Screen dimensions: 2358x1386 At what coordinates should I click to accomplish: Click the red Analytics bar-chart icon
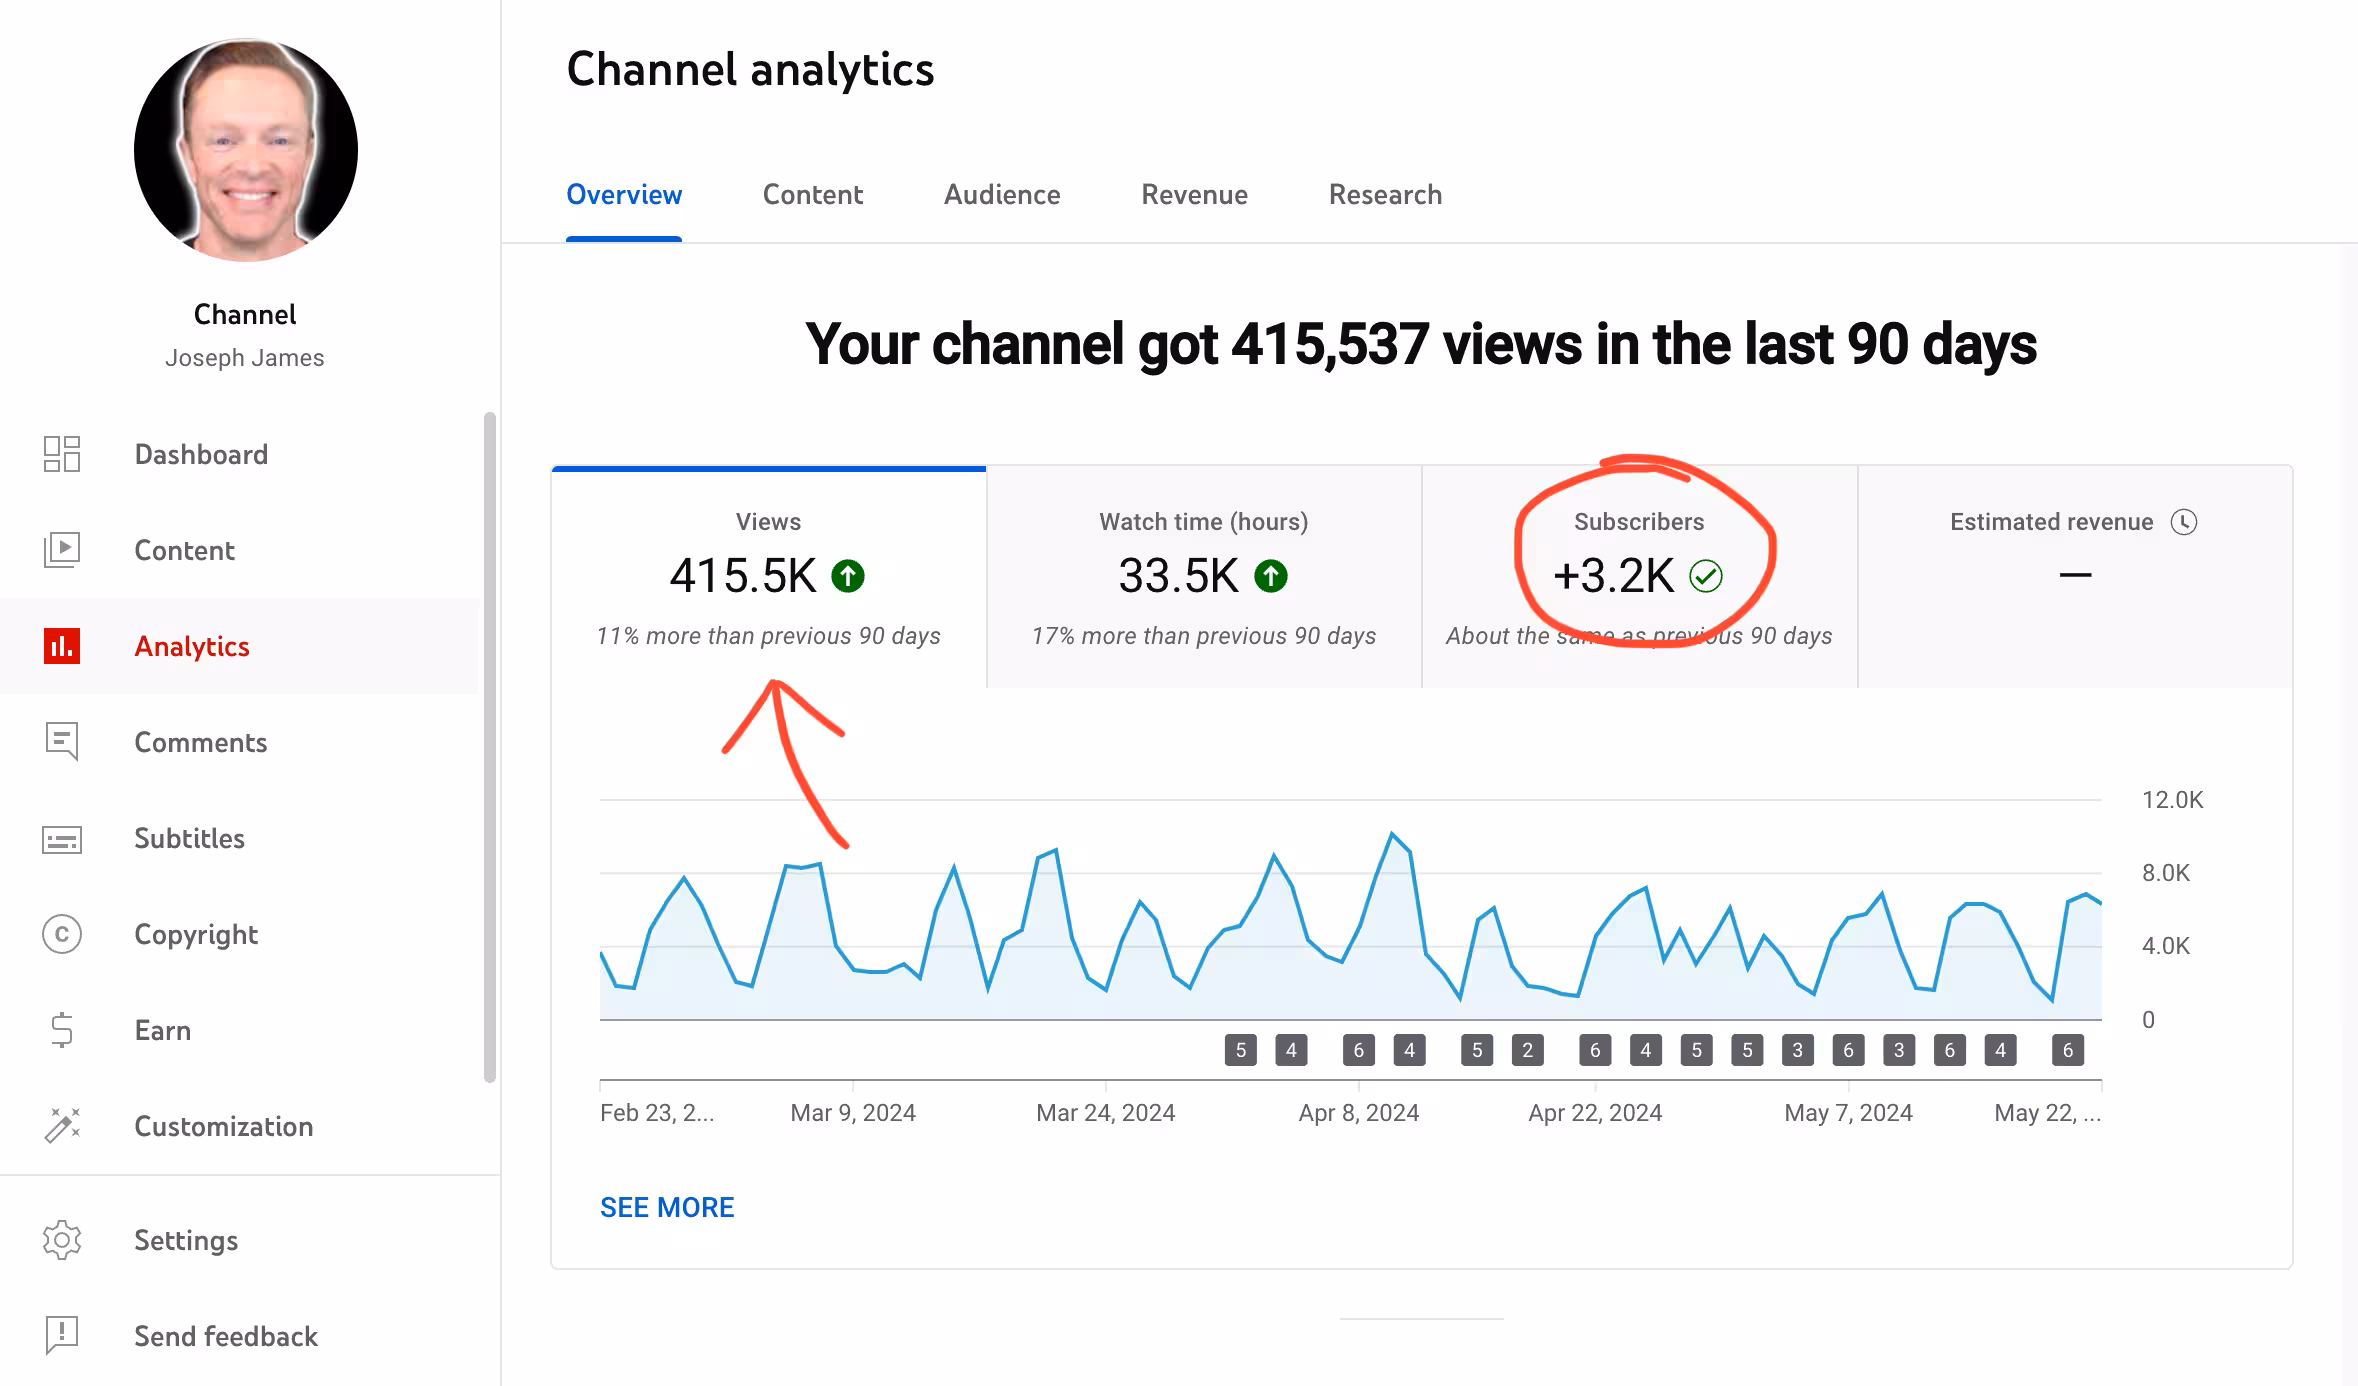tap(62, 646)
